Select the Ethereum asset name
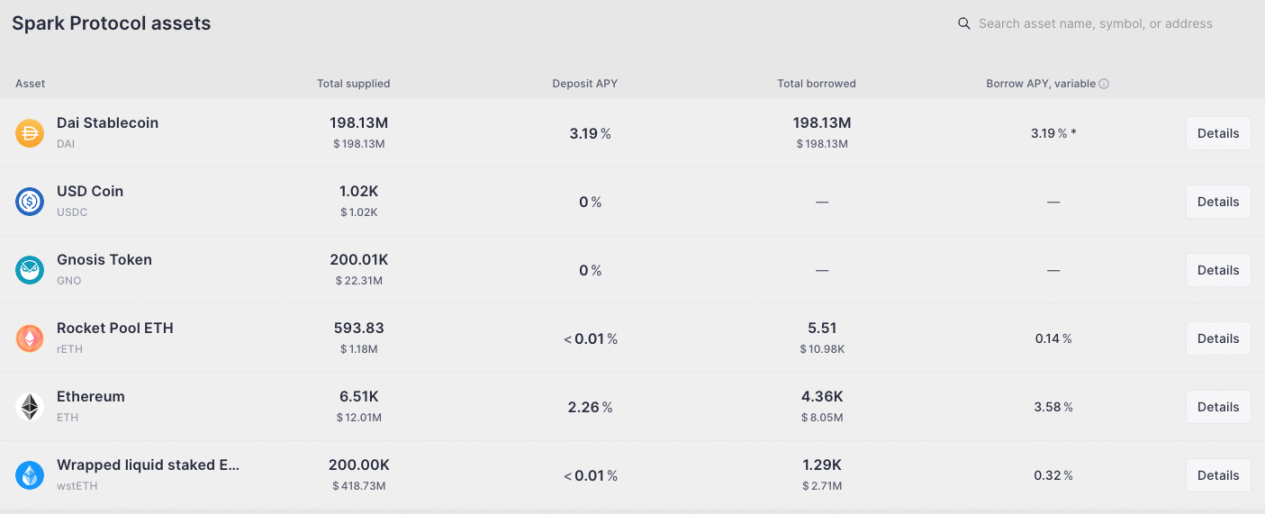Screen dimensions: 1265x514 pos(91,397)
